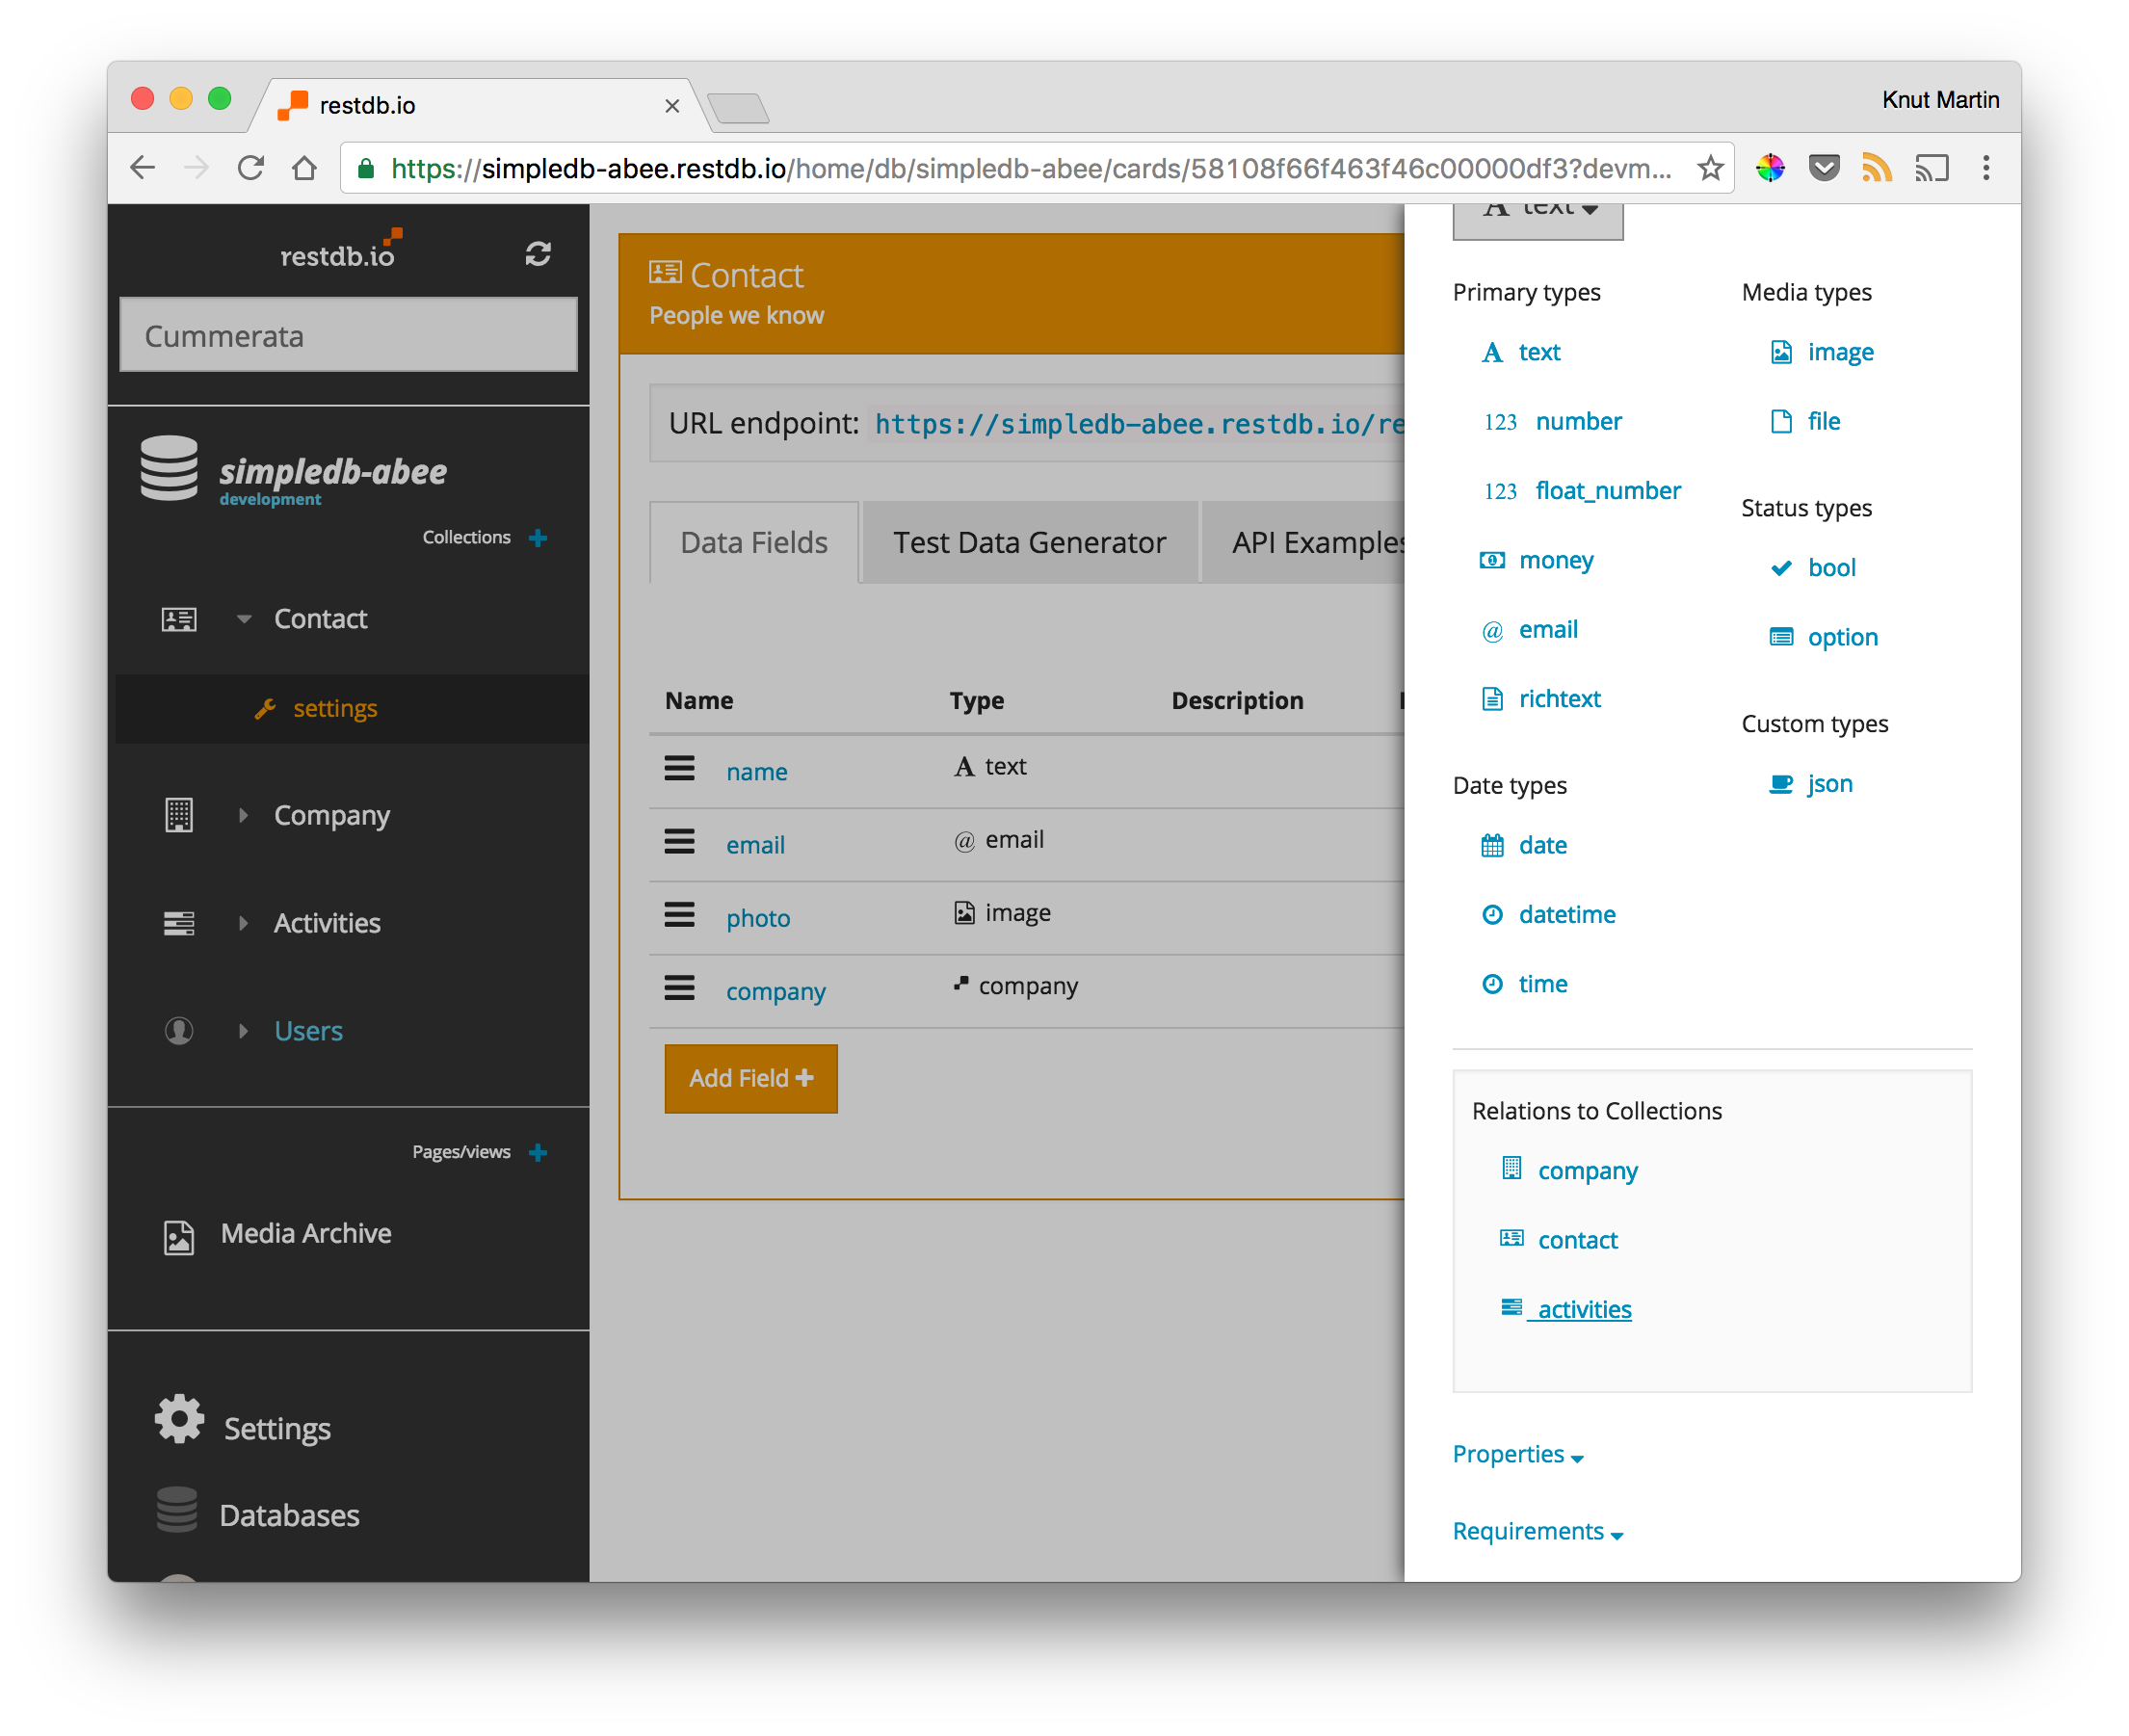Bookmark page with the star icon
The height and width of the screenshot is (1736, 2129).
[1710, 168]
